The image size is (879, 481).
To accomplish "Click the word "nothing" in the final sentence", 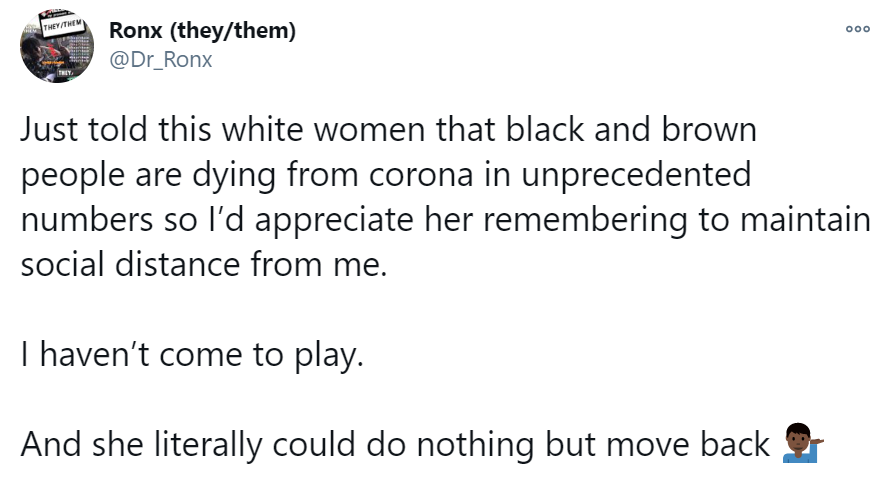I will pyautogui.click(x=475, y=446).
